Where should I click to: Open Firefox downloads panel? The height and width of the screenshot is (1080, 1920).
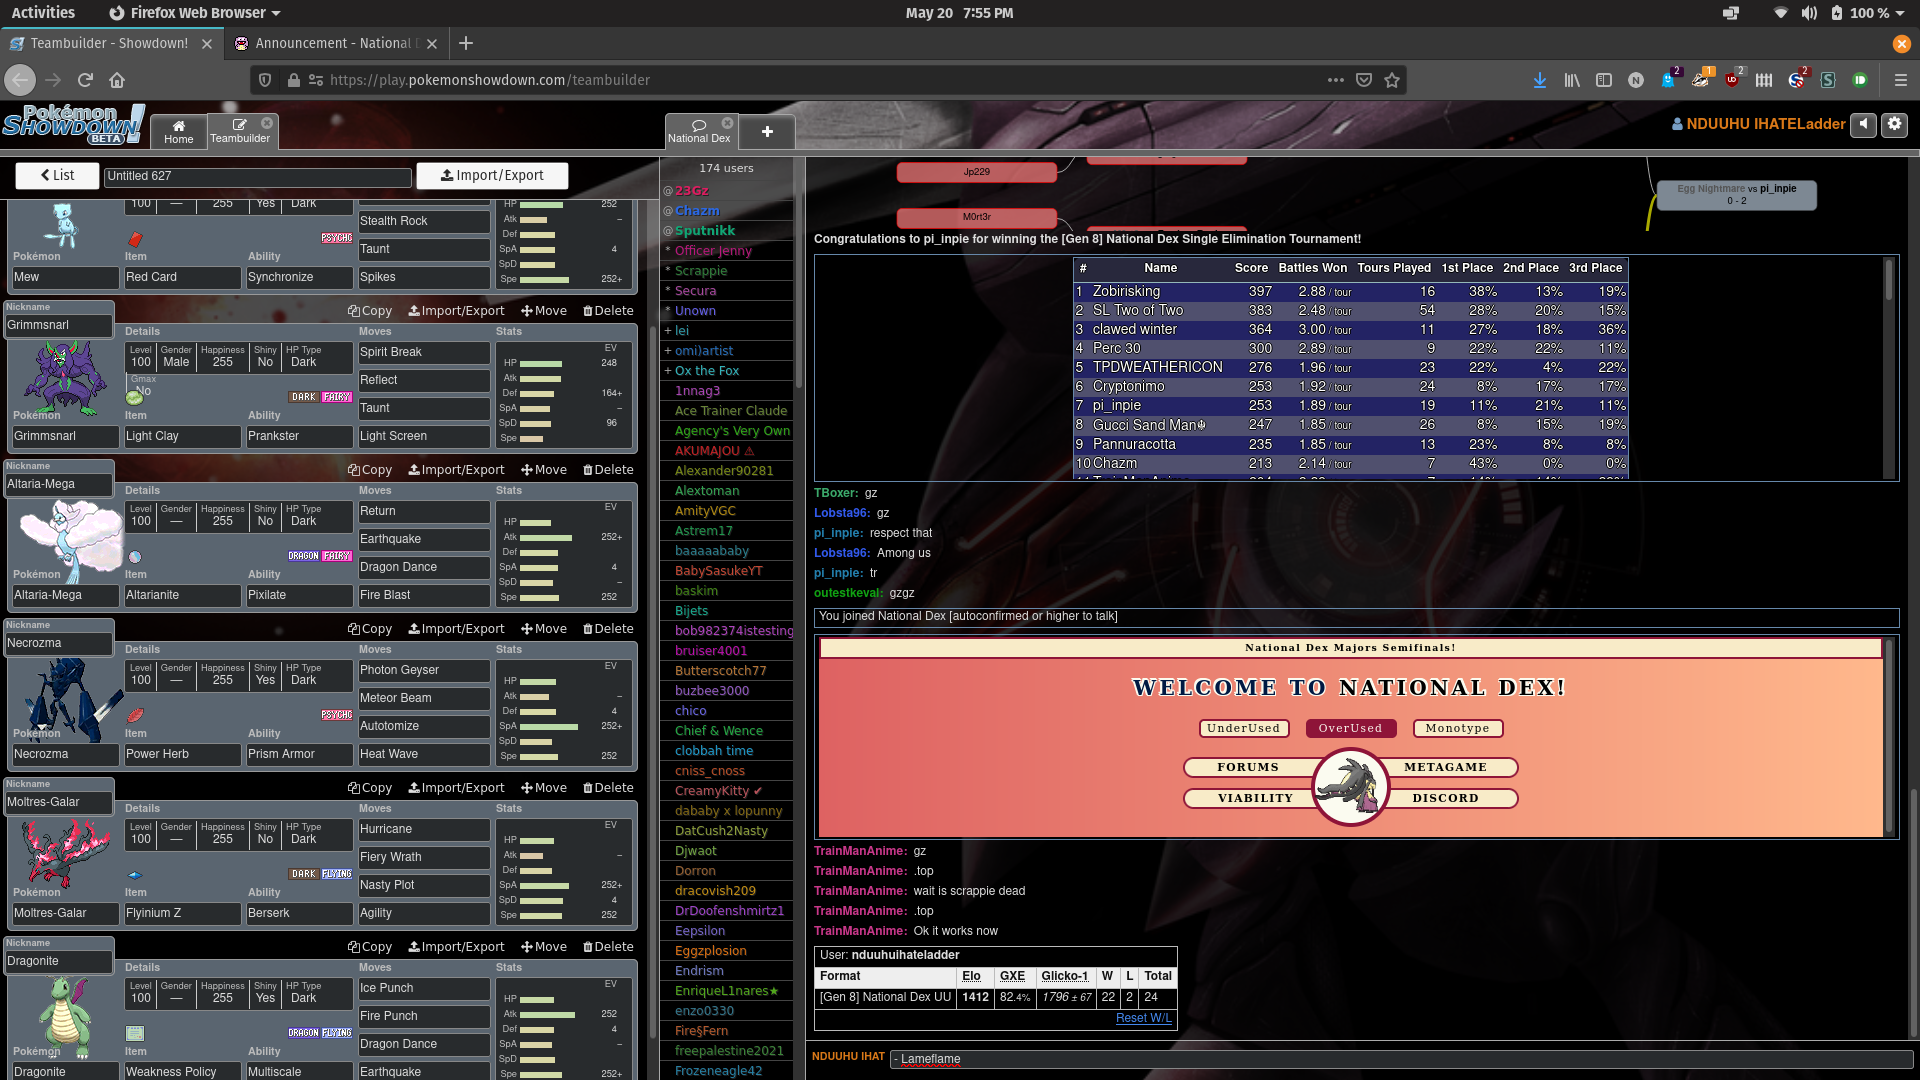pos(1540,80)
